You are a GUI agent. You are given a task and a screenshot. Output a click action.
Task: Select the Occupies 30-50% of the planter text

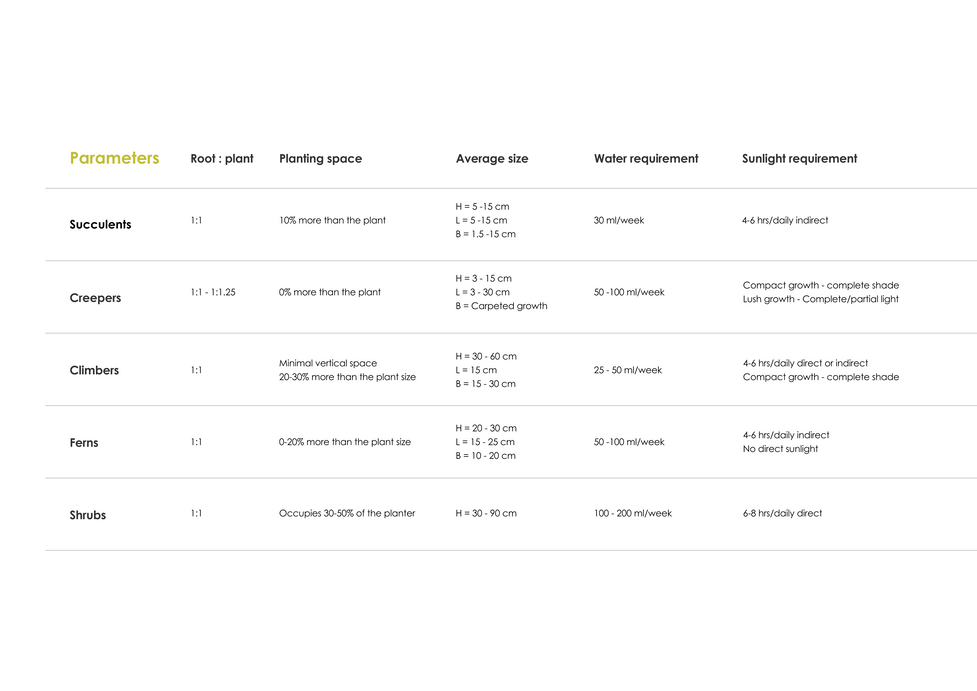(347, 513)
